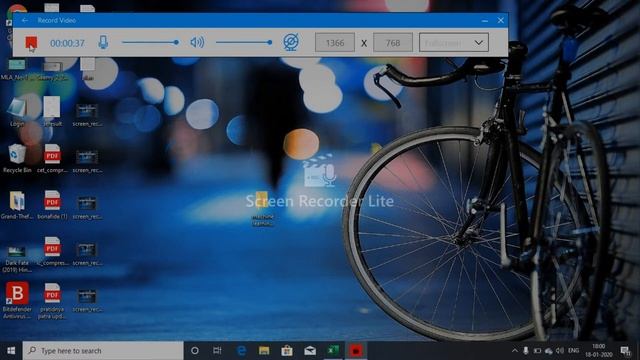Expand hidden system tray icons chevron

coord(515,351)
